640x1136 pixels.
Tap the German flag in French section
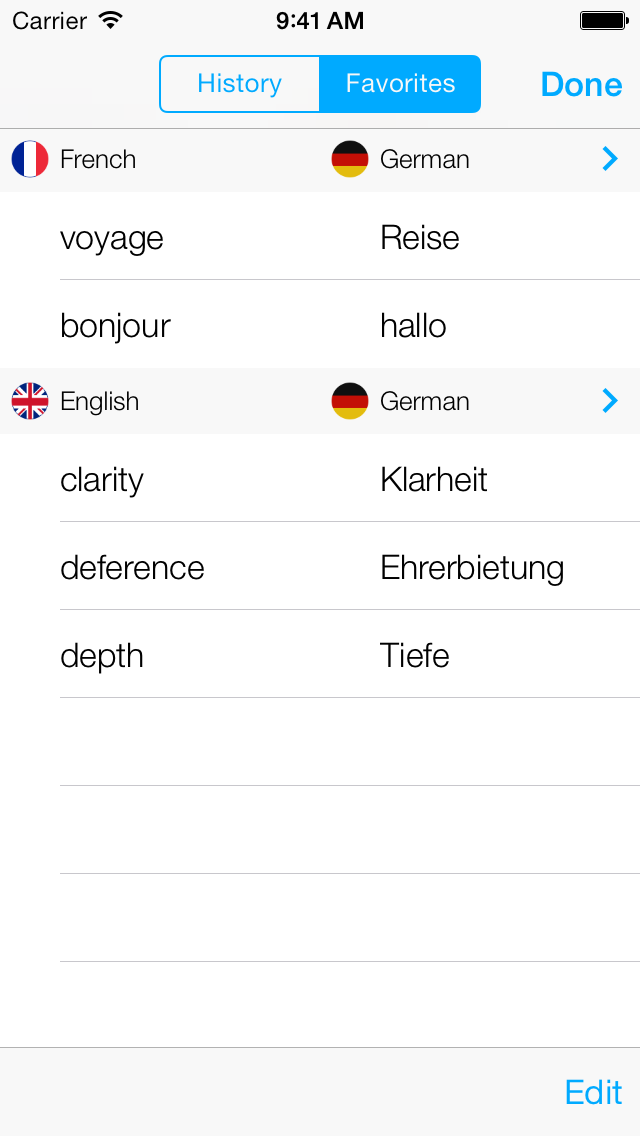point(350,159)
